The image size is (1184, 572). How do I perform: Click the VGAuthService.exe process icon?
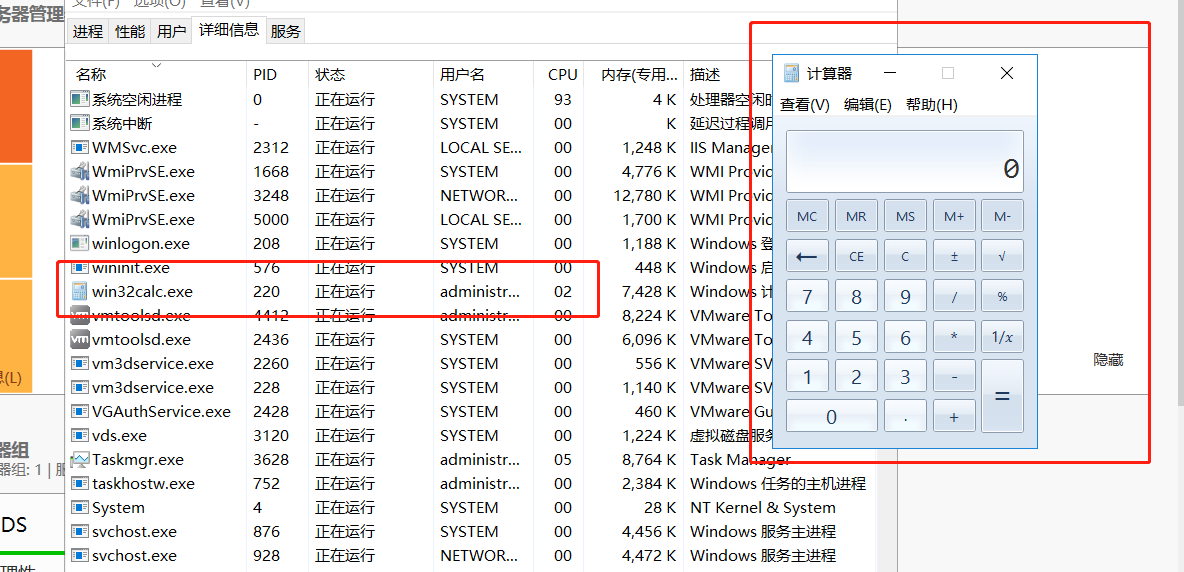coord(80,412)
